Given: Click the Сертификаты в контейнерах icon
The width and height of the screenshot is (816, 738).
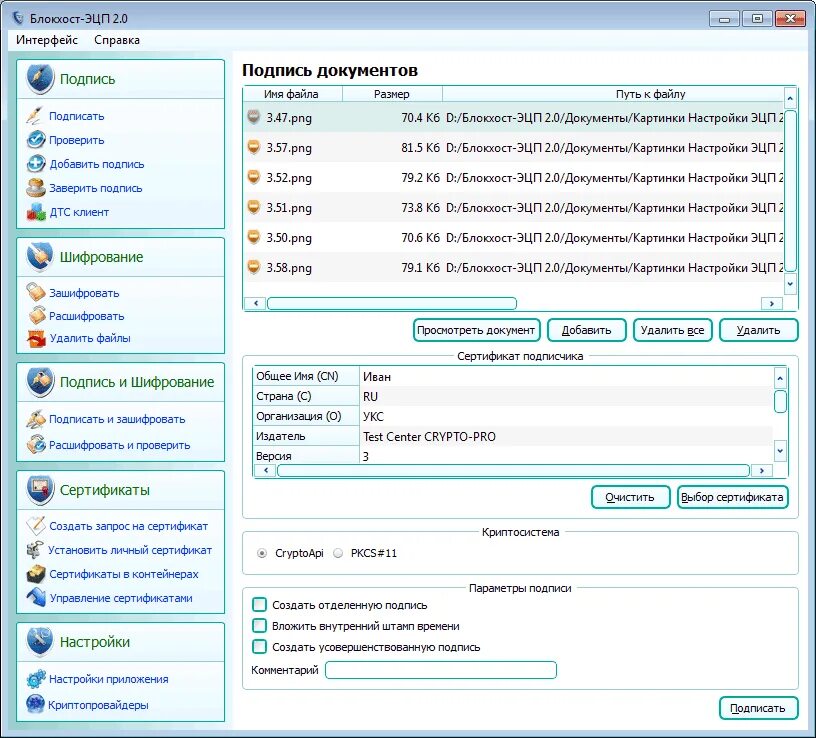Looking at the screenshot, I should tap(36, 574).
